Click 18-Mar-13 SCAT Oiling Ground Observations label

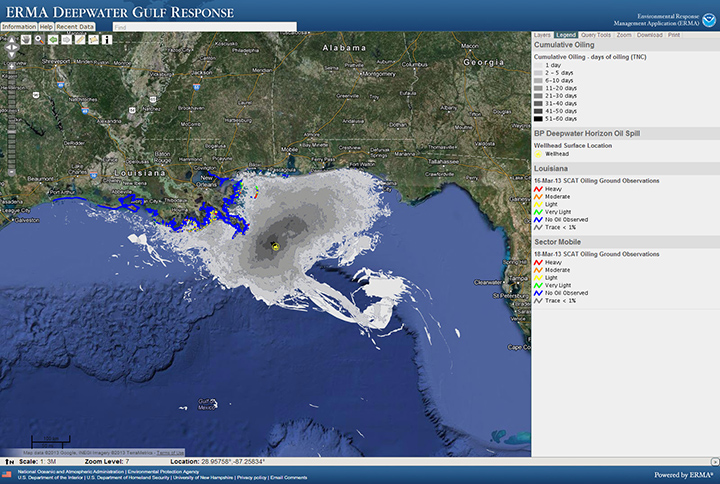pyautogui.click(x=596, y=254)
